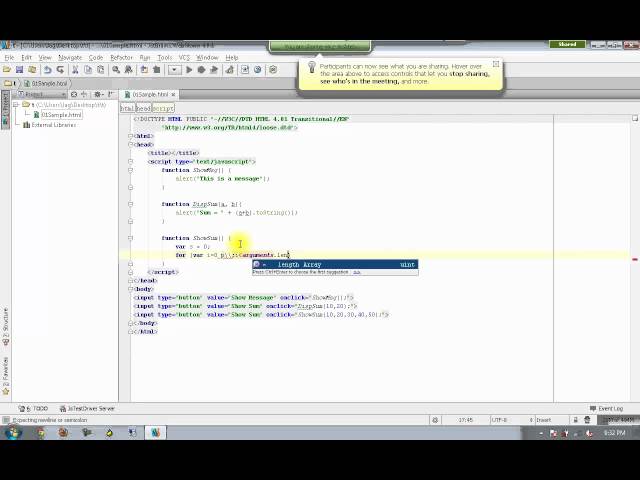640x480 pixels.
Task: Click the taskbar clock
Action: [615, 433]
